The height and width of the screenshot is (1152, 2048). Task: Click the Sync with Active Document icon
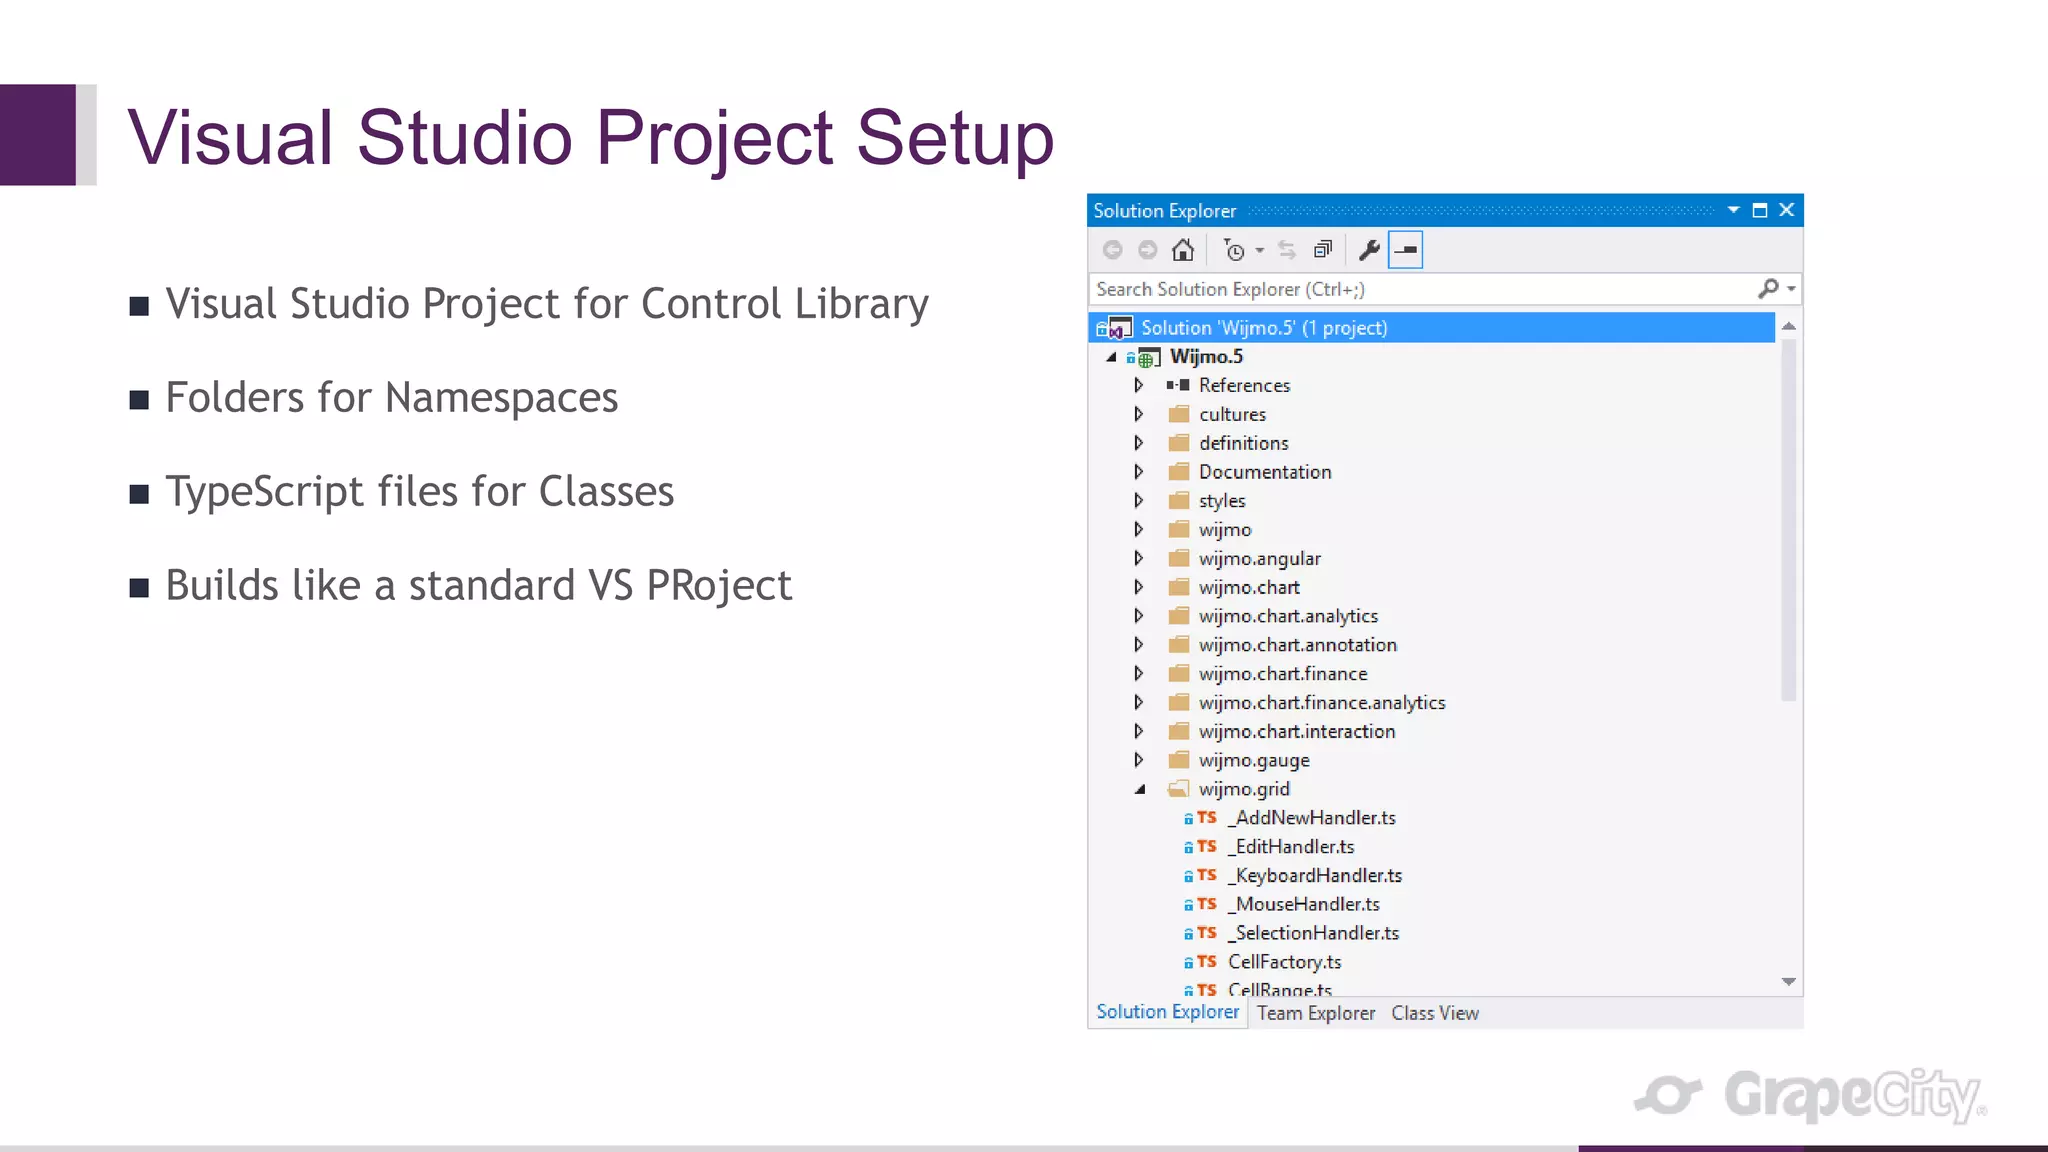(x=1287, y=250)
